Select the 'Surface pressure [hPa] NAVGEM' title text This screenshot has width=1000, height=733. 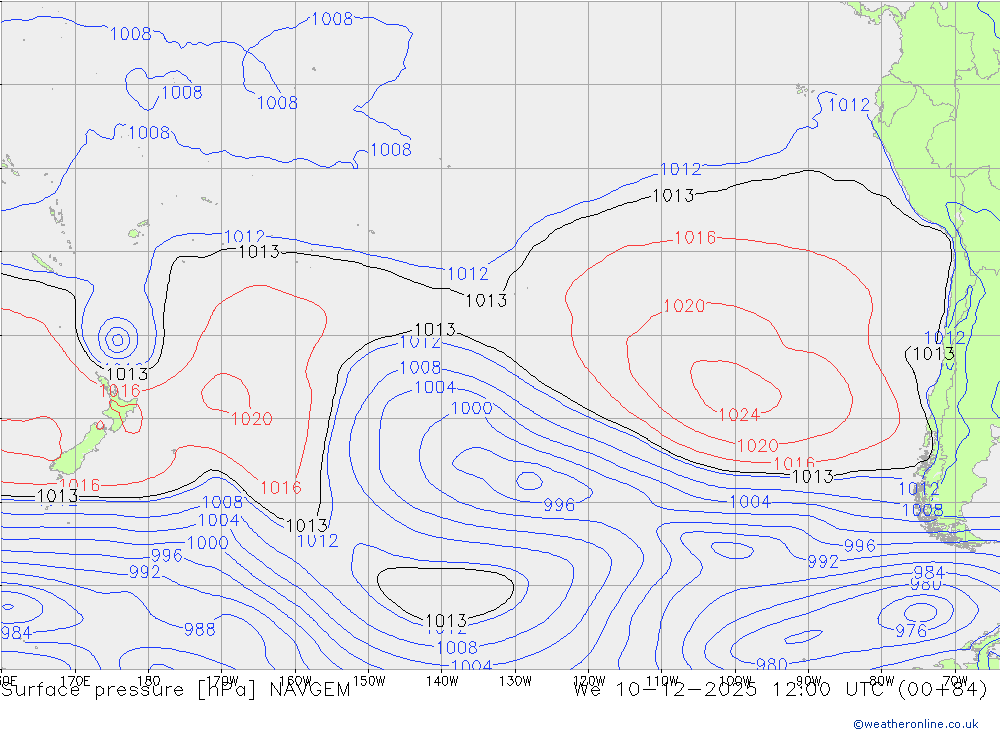tap(176, 690)
